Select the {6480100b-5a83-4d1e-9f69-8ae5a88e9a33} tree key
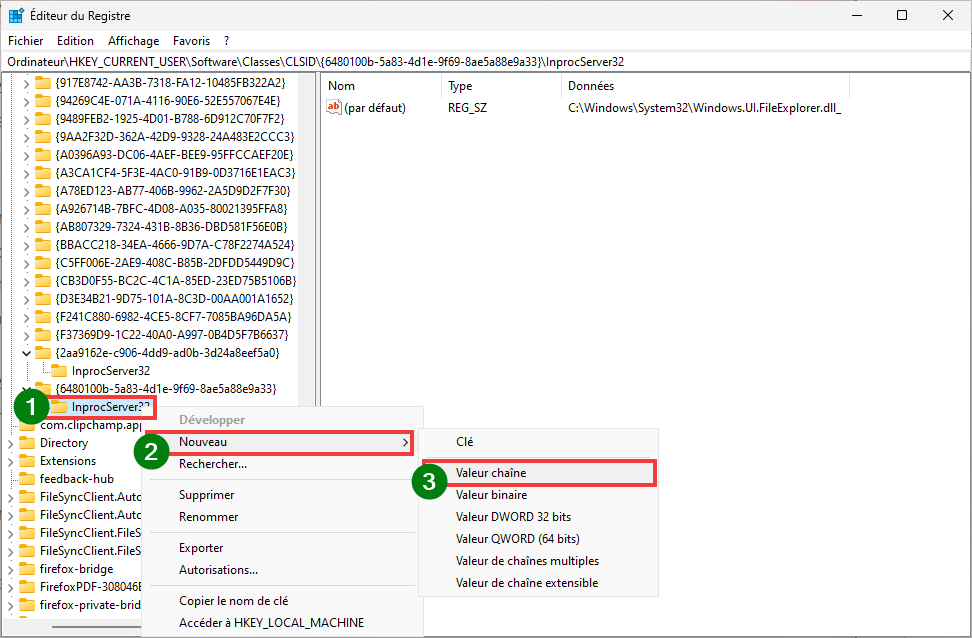 click(166, 389)
